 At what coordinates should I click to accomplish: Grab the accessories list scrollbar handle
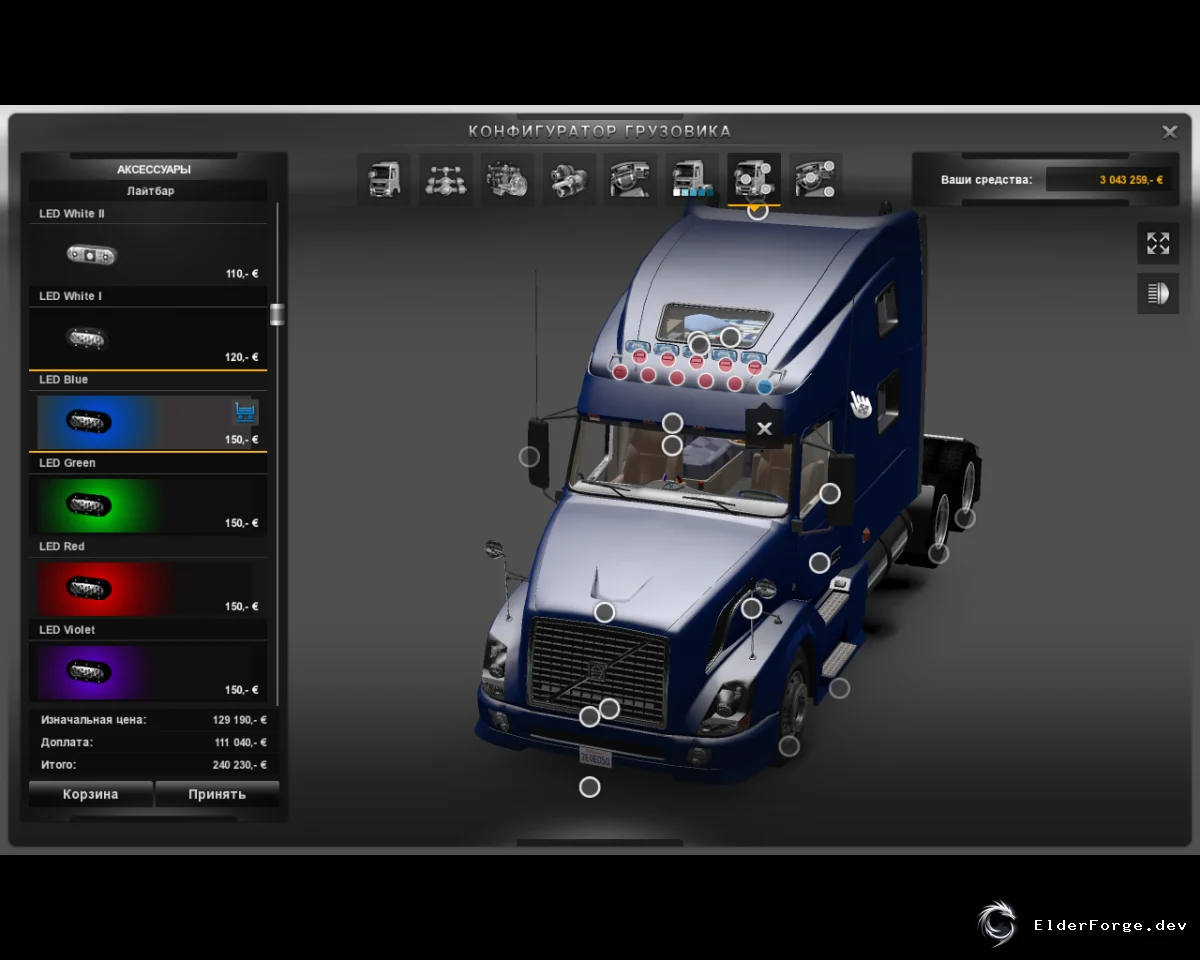[x=277, y=315]
